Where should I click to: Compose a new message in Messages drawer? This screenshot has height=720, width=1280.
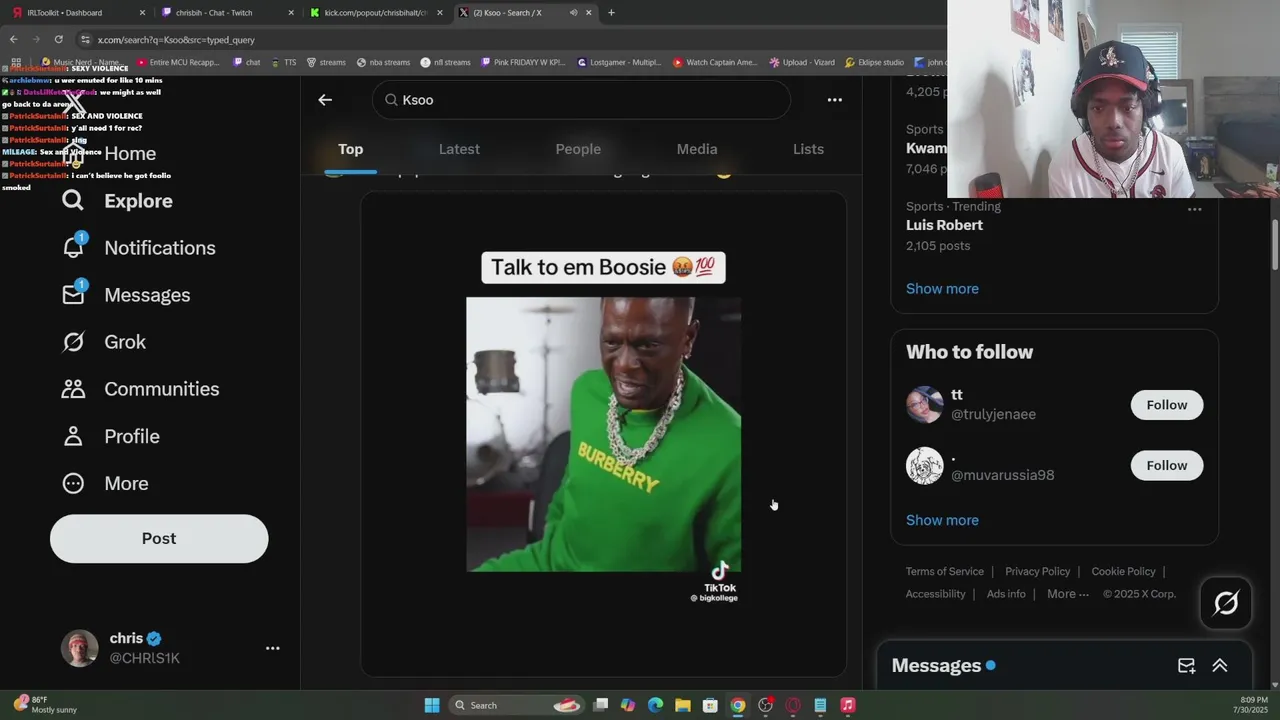pos(1186,666)
